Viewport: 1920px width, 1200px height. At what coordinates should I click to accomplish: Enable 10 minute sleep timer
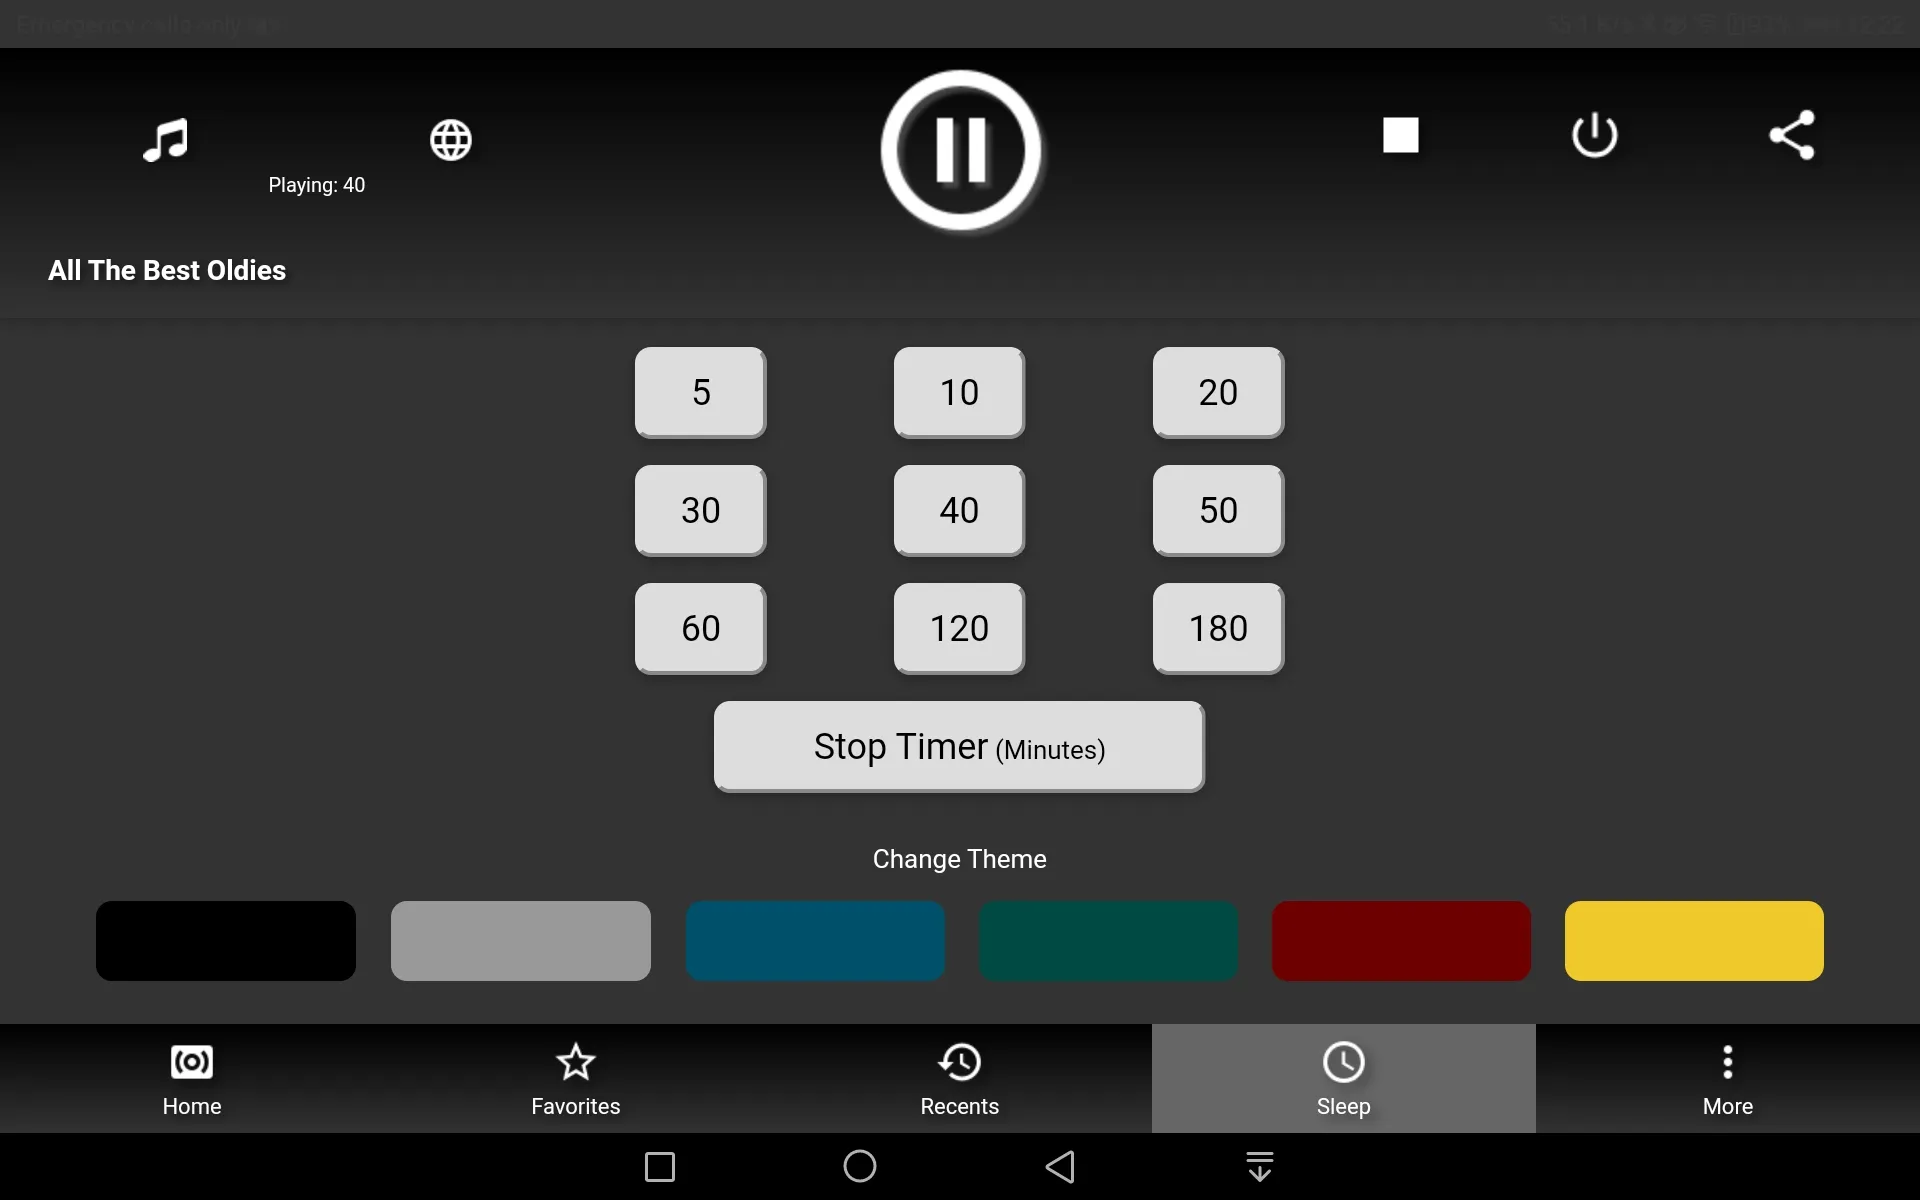[x=958, y=391]
